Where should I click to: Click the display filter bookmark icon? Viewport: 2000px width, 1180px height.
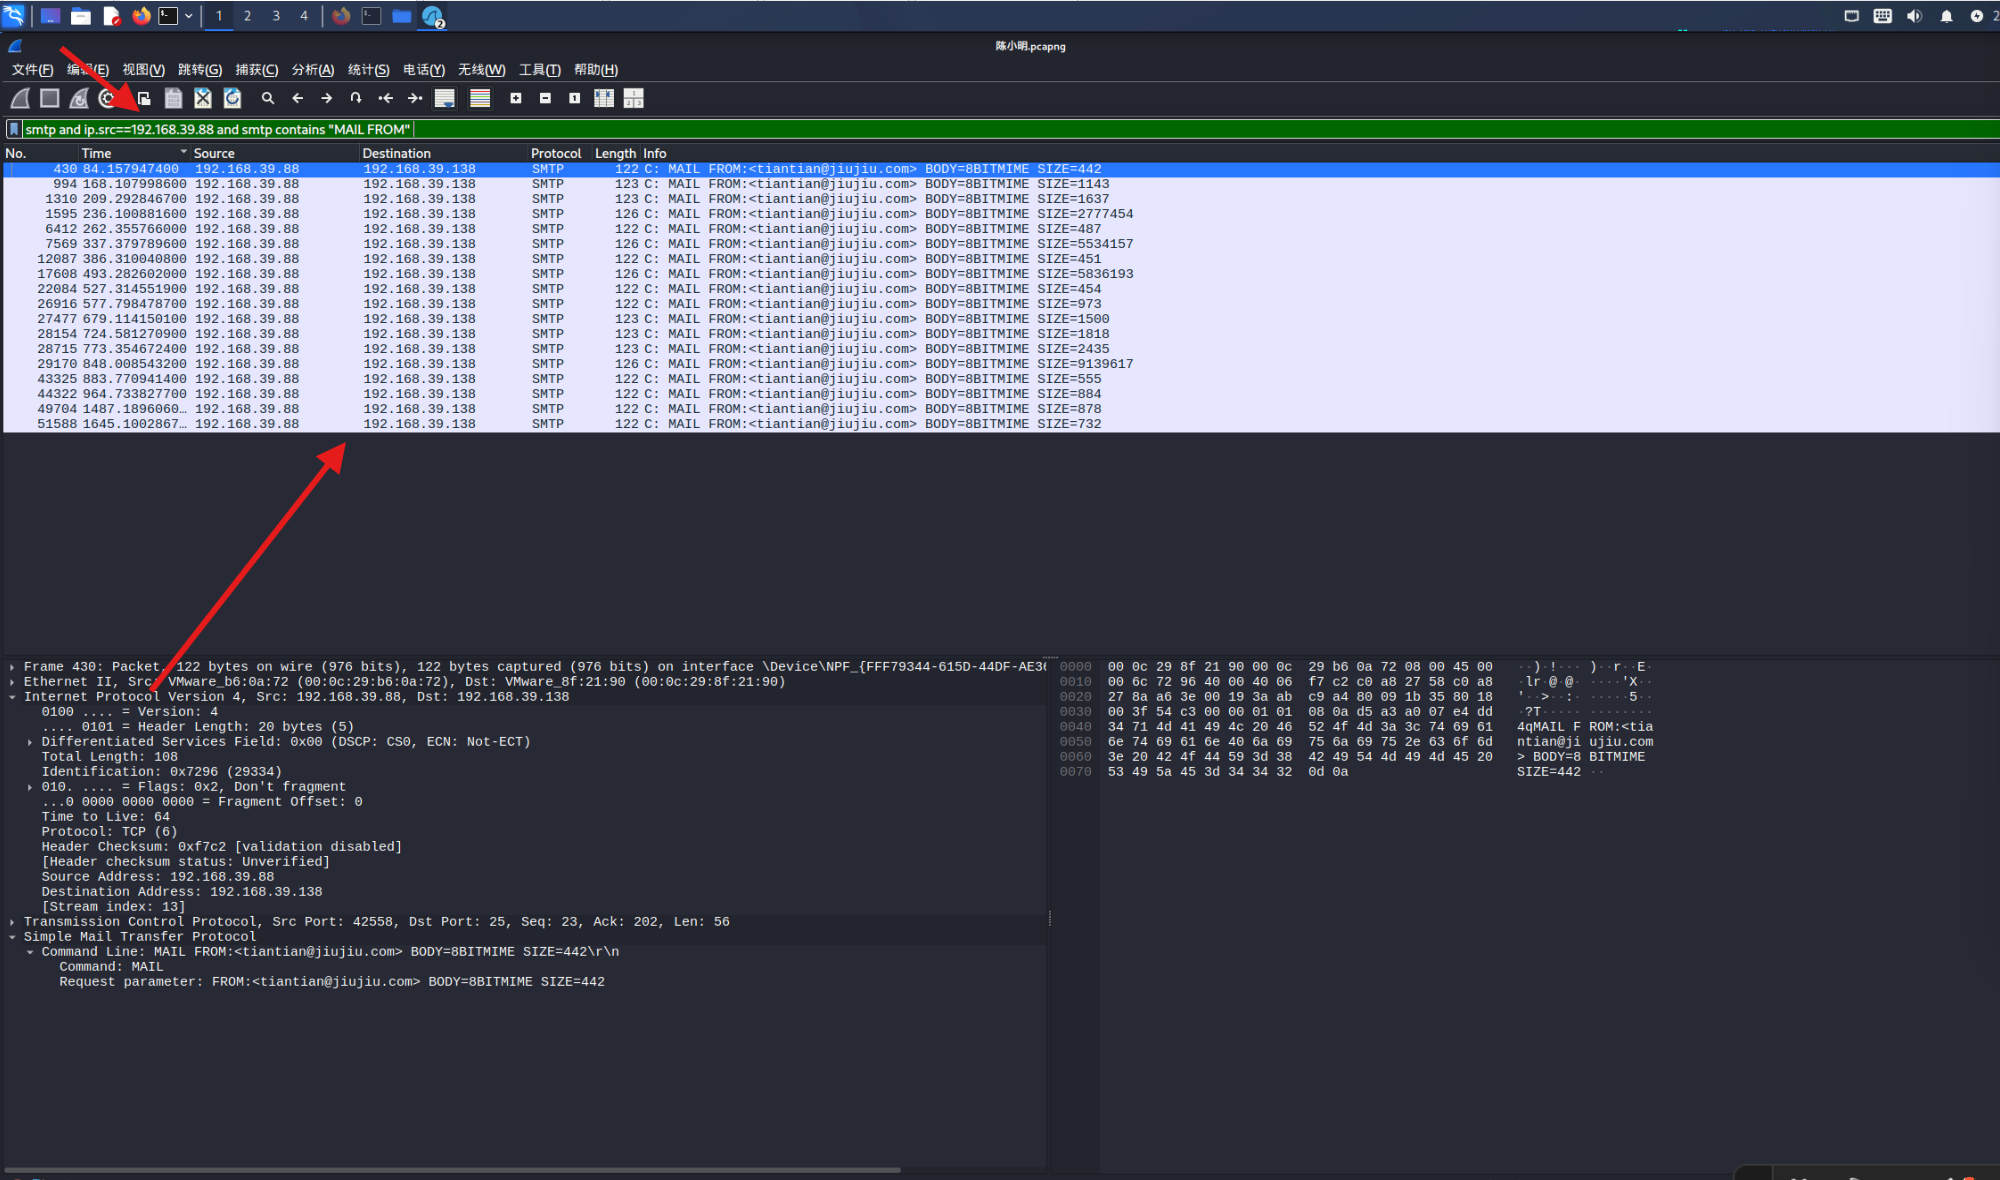tap(14, 129)
